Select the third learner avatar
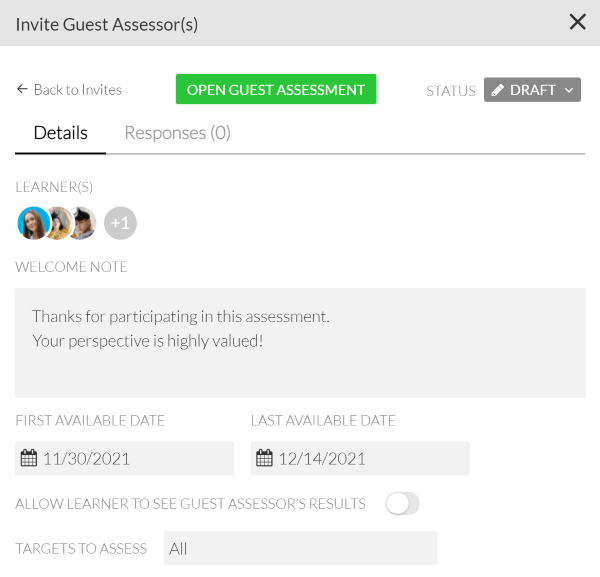This screenshot has width=600, height=577. point(83,223)
